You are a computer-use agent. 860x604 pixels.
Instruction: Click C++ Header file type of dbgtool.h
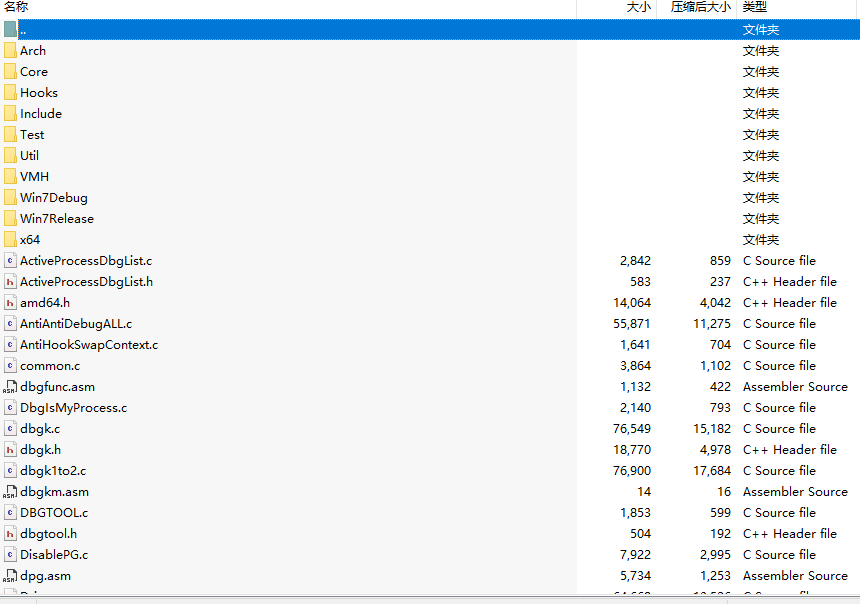click(790, 534)
